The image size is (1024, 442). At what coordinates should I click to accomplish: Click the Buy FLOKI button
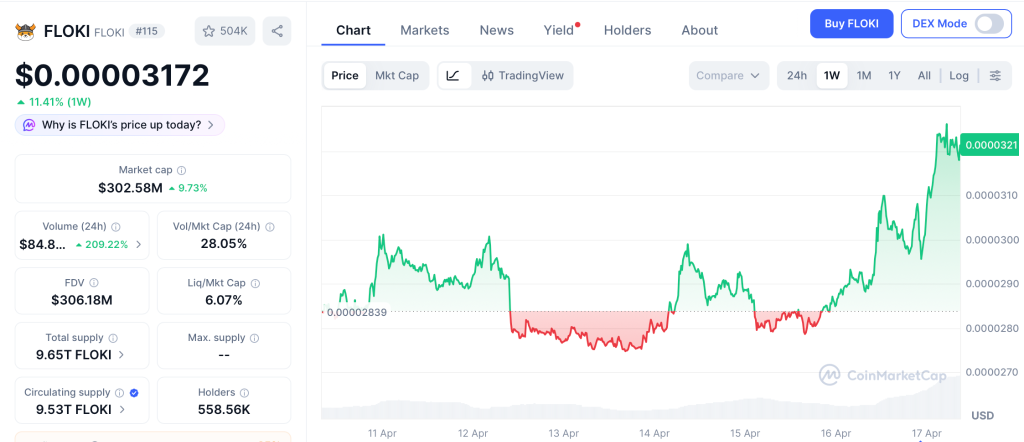[851, 24]
